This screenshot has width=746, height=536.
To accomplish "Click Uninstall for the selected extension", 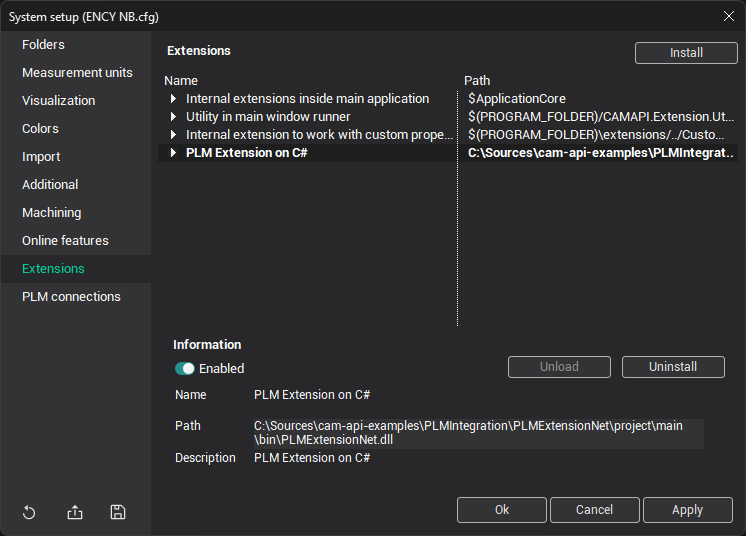I will [673, 367].
